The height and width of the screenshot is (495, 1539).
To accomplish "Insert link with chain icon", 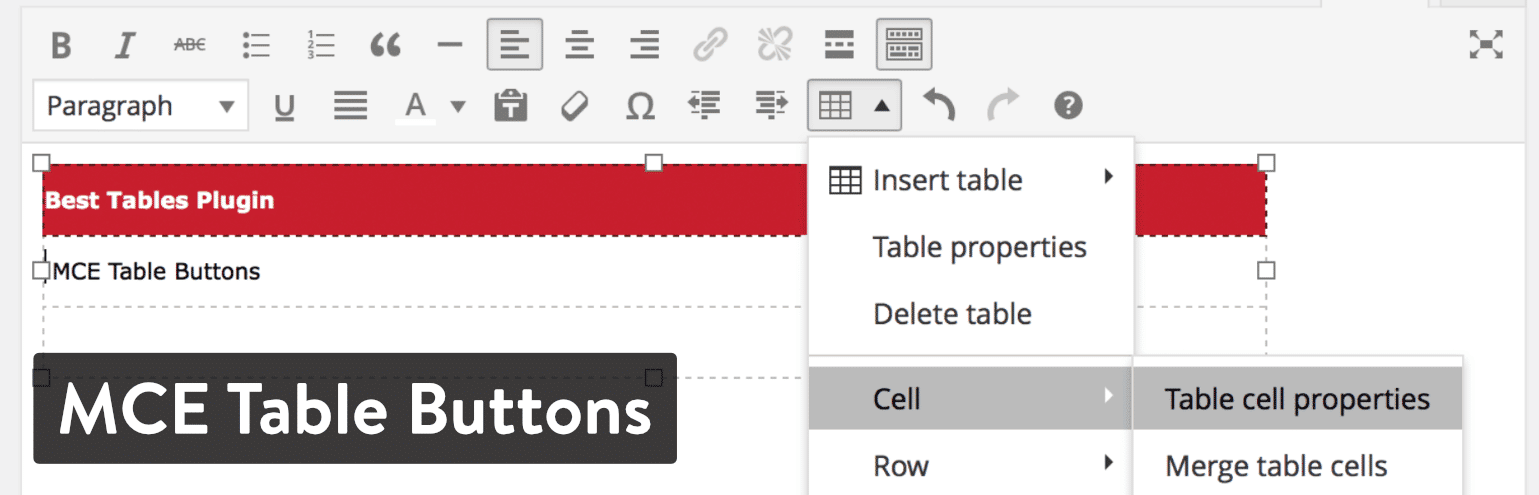I will click(709, 45).
